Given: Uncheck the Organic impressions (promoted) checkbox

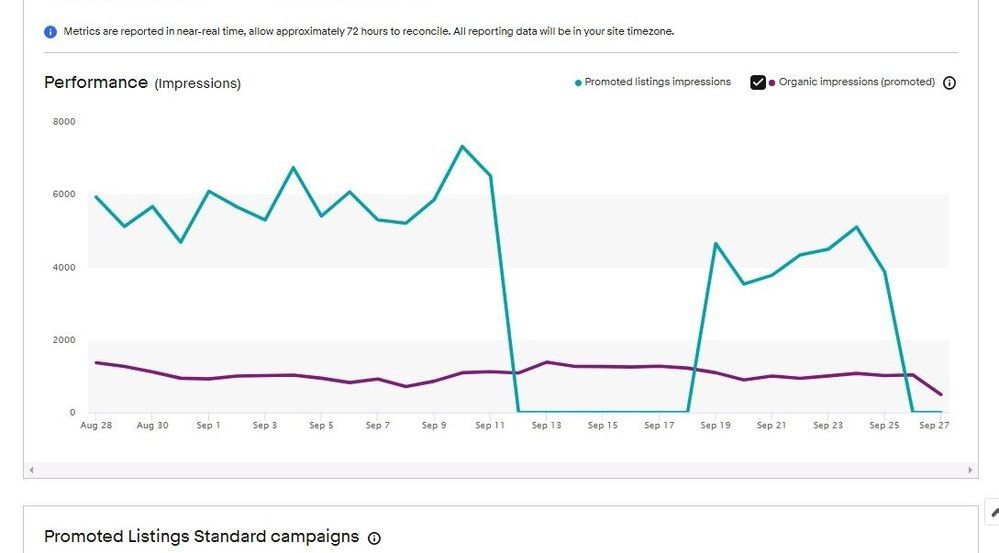Looking at the screenshot, I should (x=758, y=83).
